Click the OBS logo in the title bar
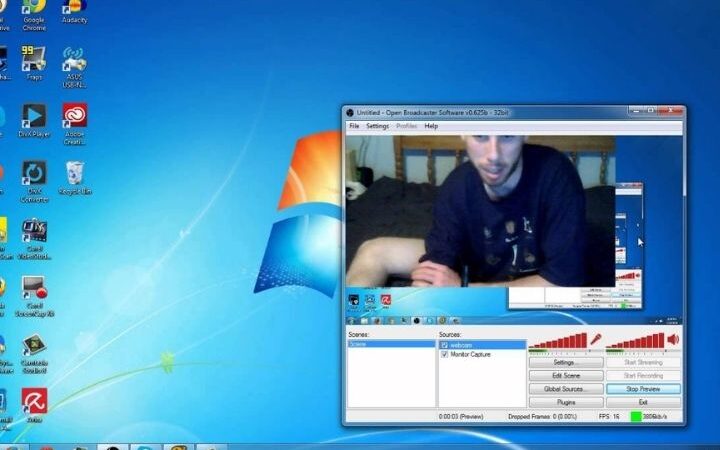The width and height of the screenshot is (720, 450). click(350, 112)
